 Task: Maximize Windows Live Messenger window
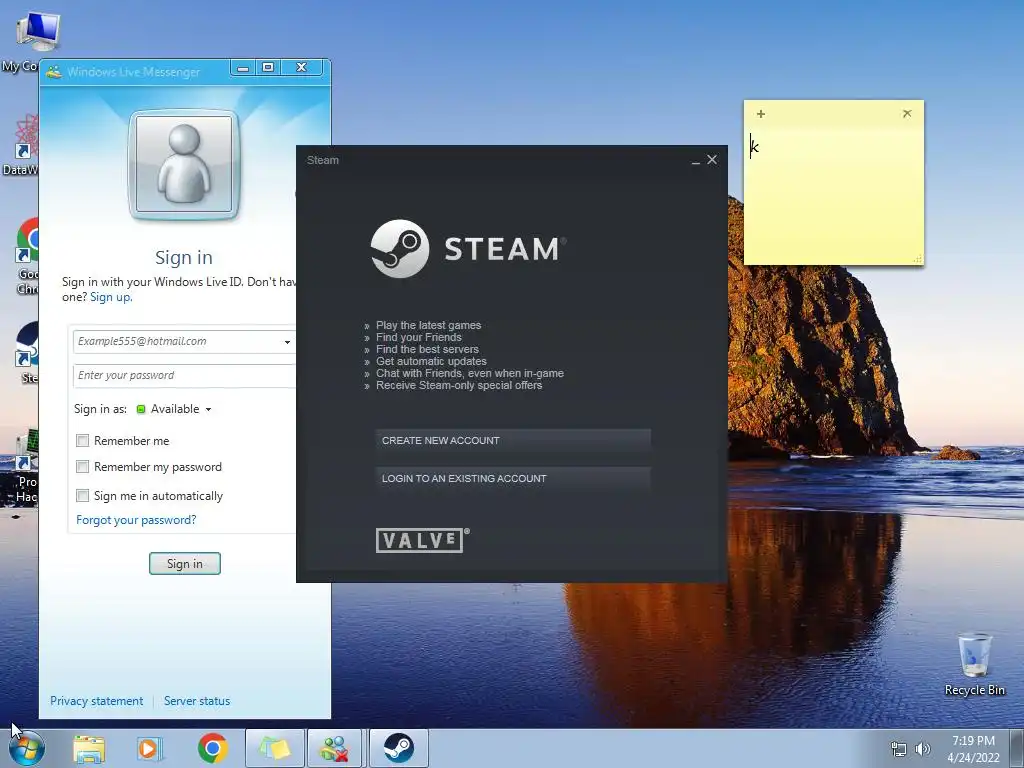coord(268,68)
